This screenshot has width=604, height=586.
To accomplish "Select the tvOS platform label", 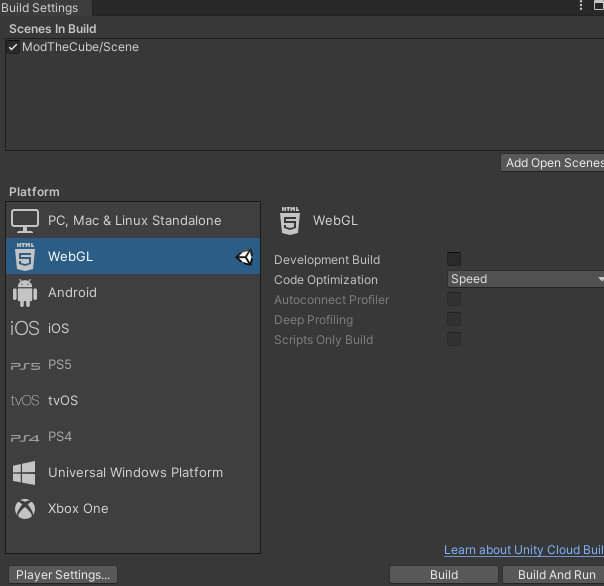I will [x=63, y=401].
